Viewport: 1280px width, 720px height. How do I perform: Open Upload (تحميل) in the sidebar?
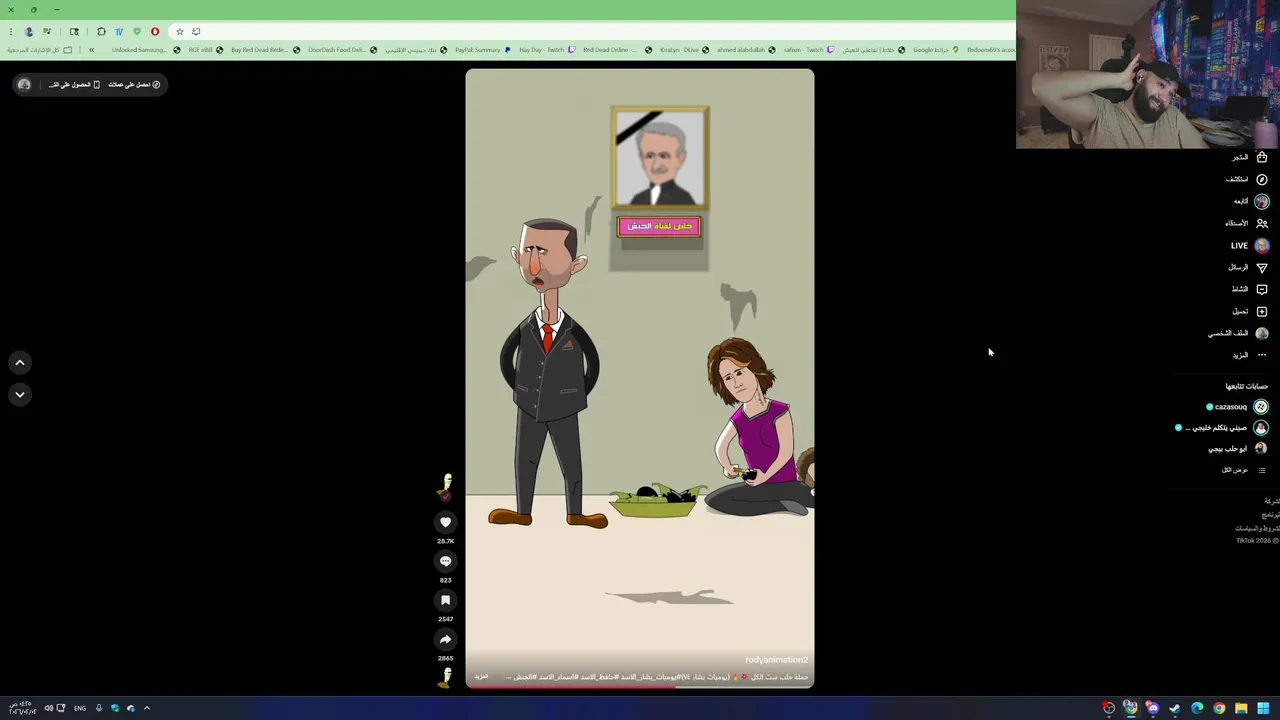point(1250,311)
